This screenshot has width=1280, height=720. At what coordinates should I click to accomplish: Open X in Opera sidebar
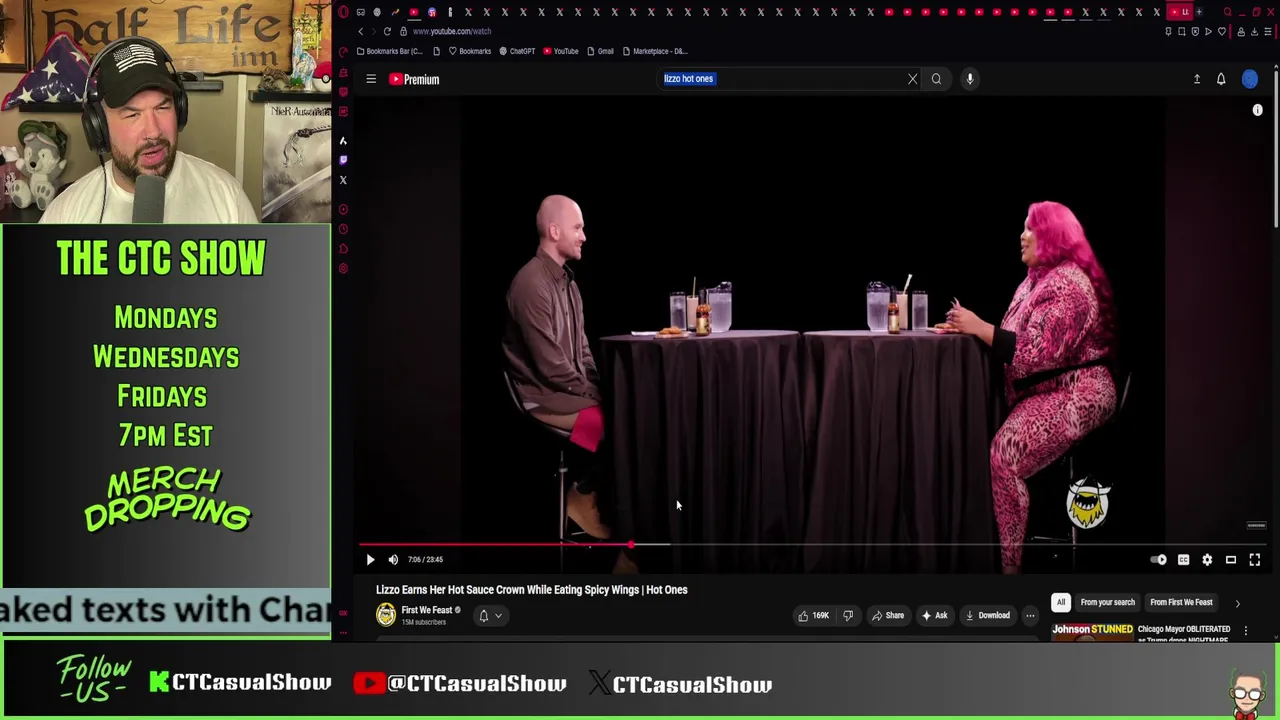pyautogui.click(x=343, y=180)
